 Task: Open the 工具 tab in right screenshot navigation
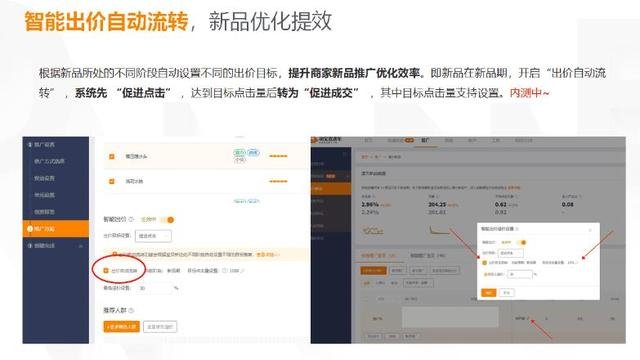tap(496, 140)
